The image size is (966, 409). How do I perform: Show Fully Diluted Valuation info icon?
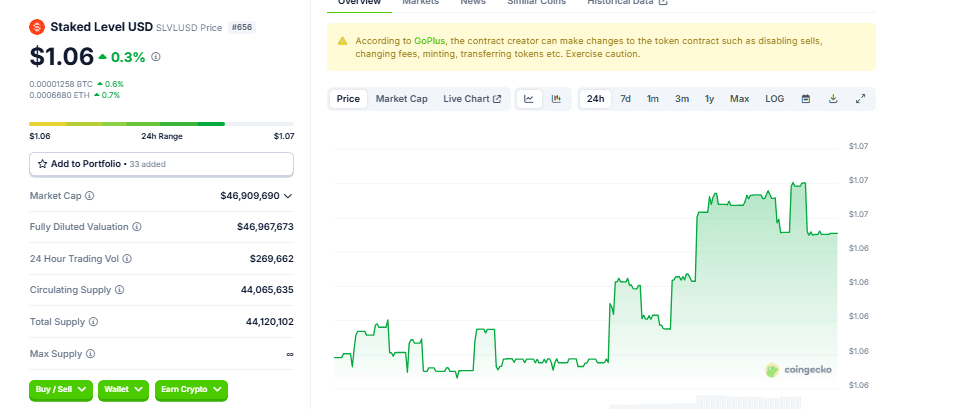click(x=137, y=227)
